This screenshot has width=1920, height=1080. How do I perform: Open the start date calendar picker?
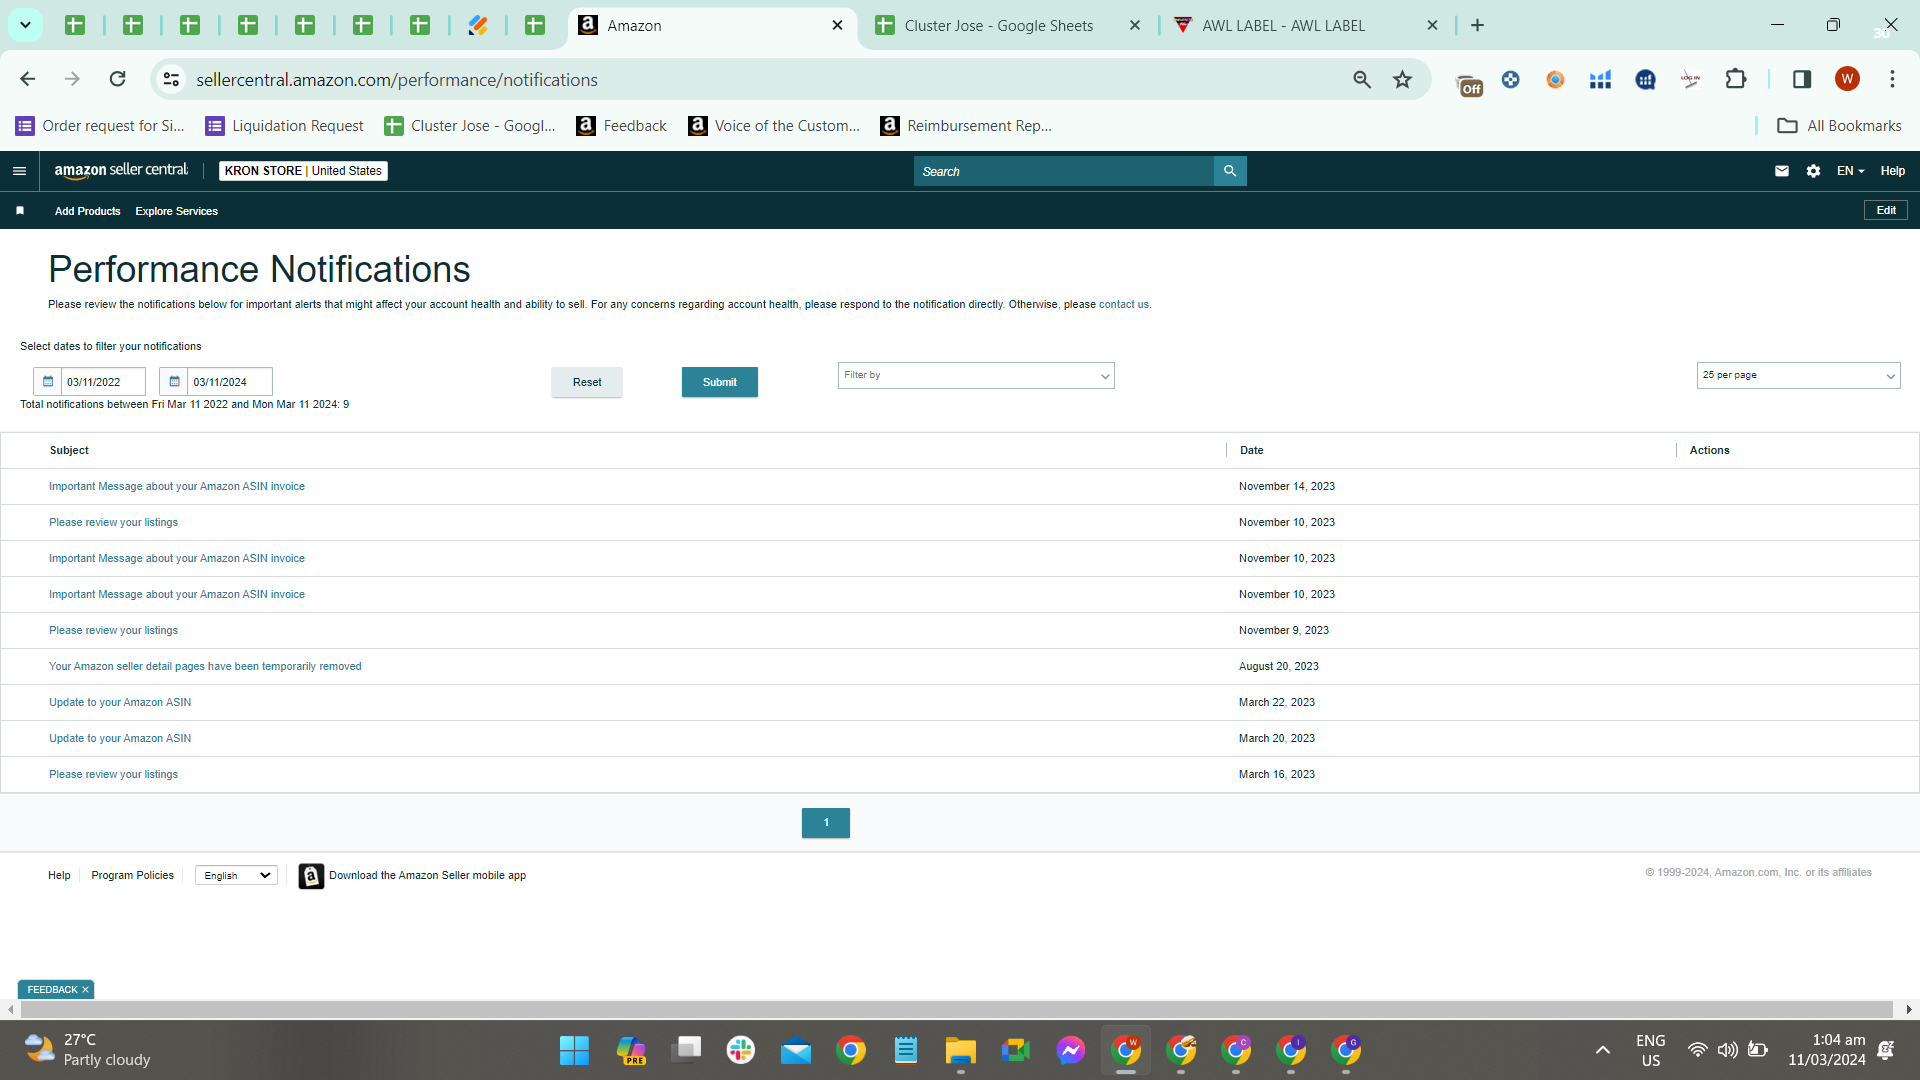[x=48, y=382]
